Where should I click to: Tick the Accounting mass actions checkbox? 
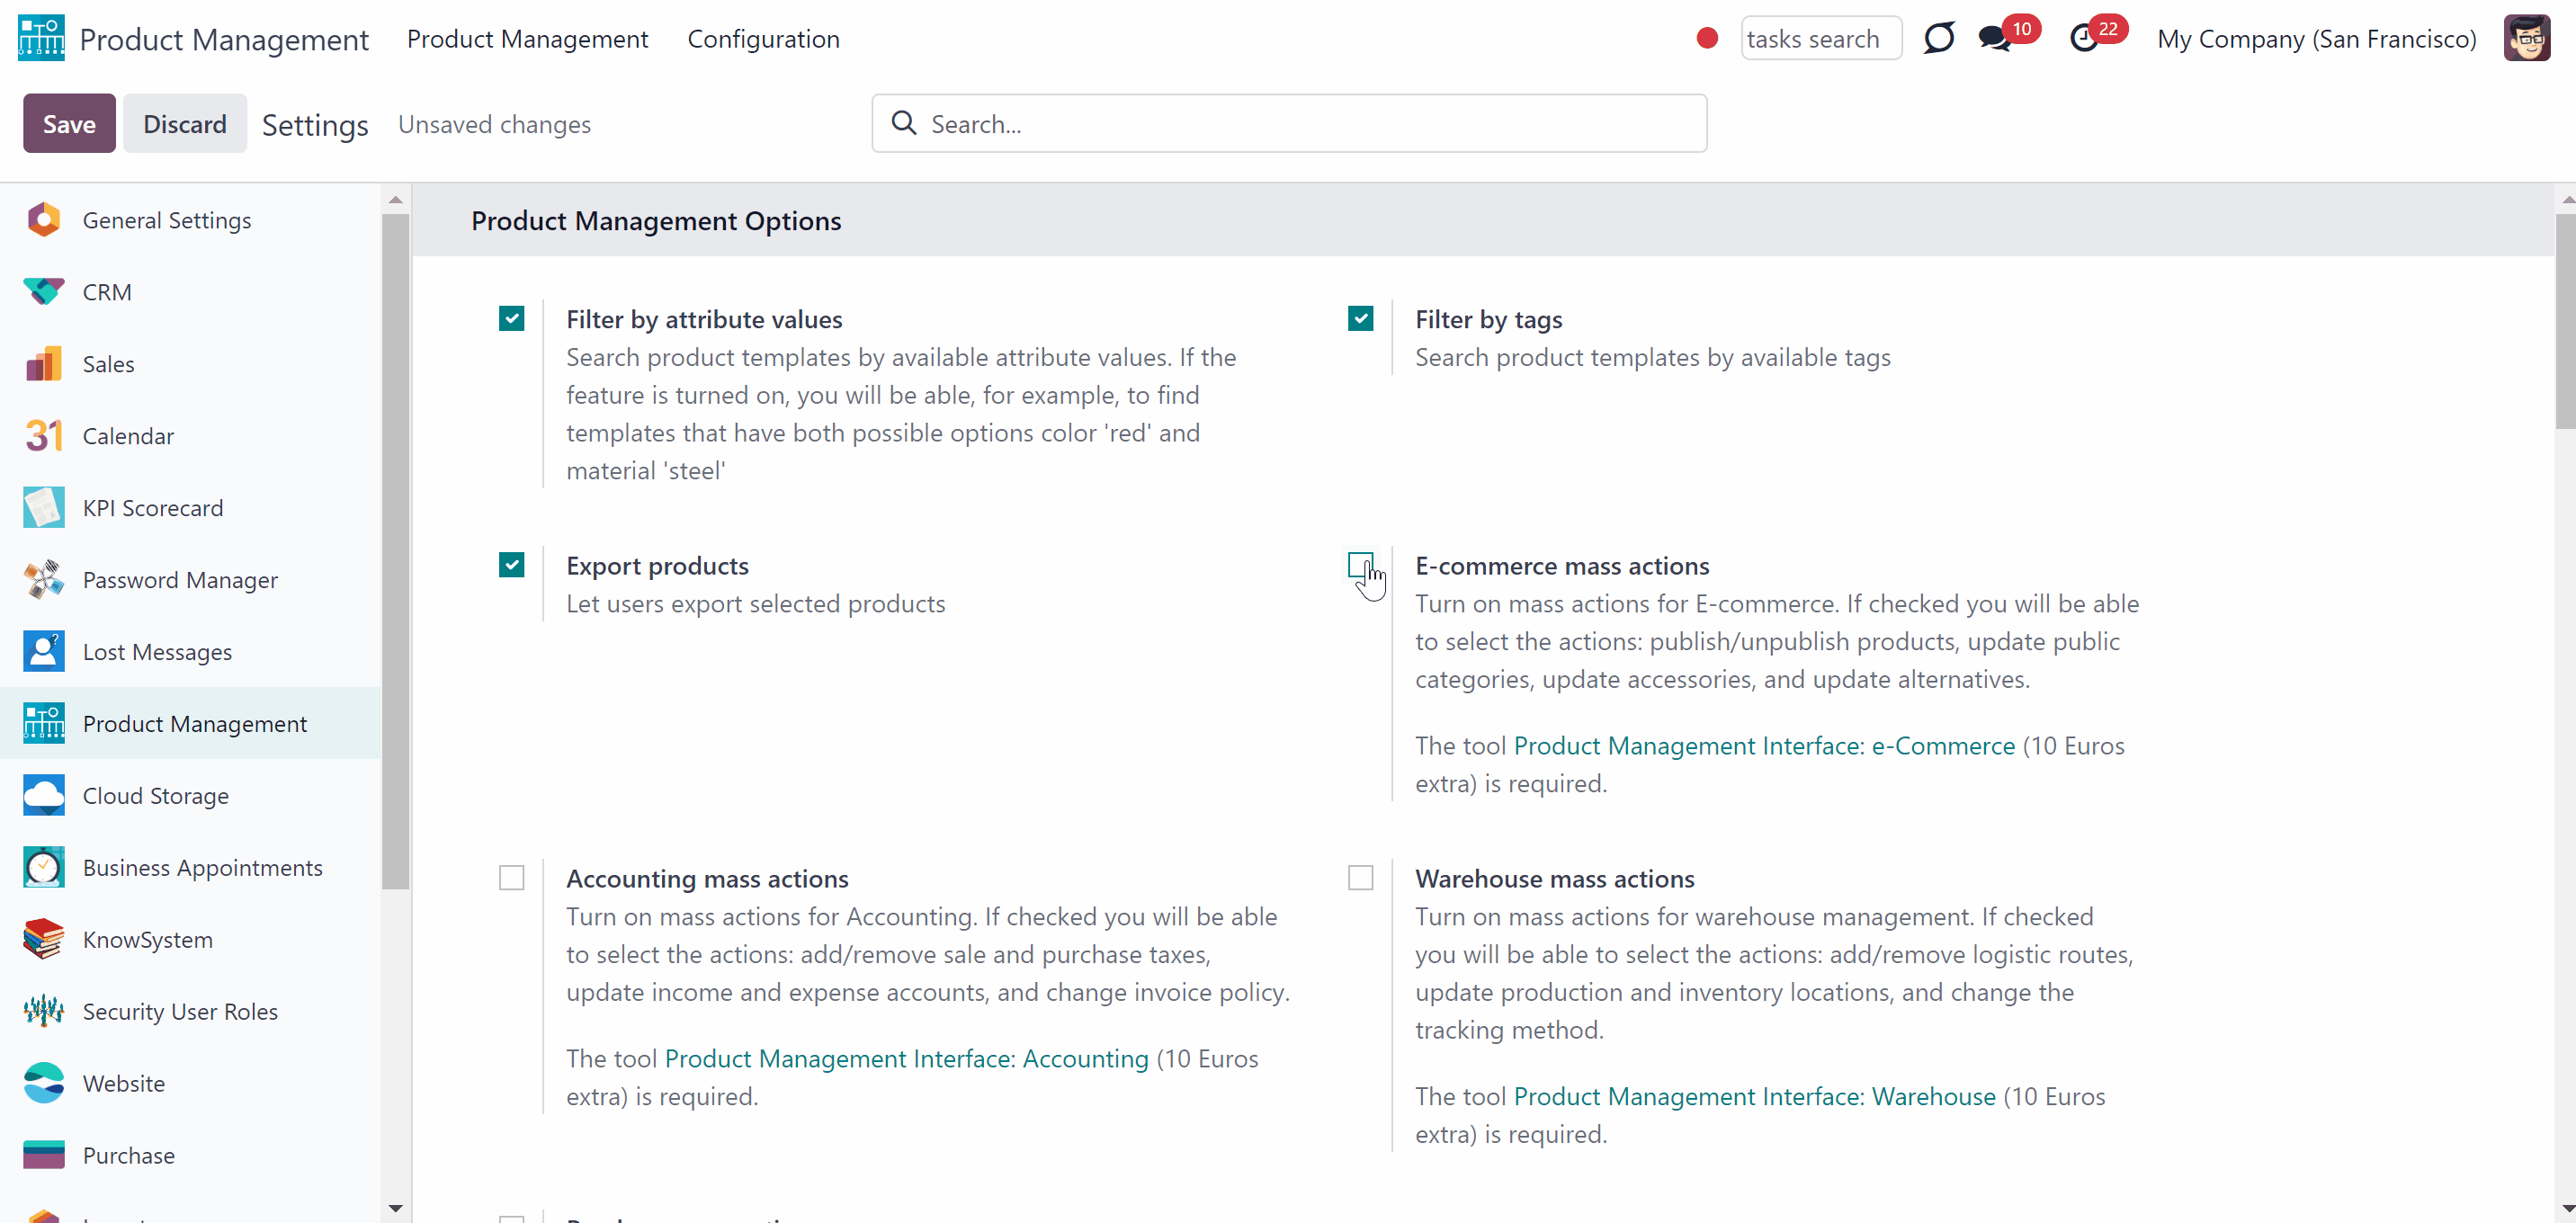[x=511, y=878]
